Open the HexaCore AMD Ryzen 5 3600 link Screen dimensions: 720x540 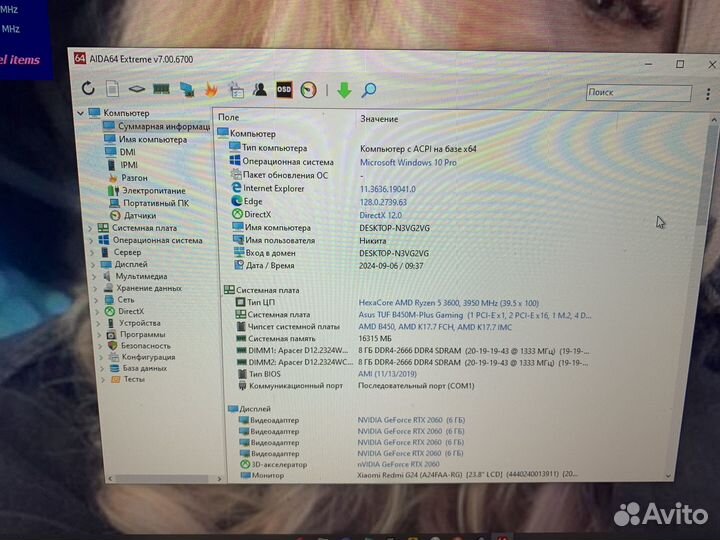coord(449,303)
